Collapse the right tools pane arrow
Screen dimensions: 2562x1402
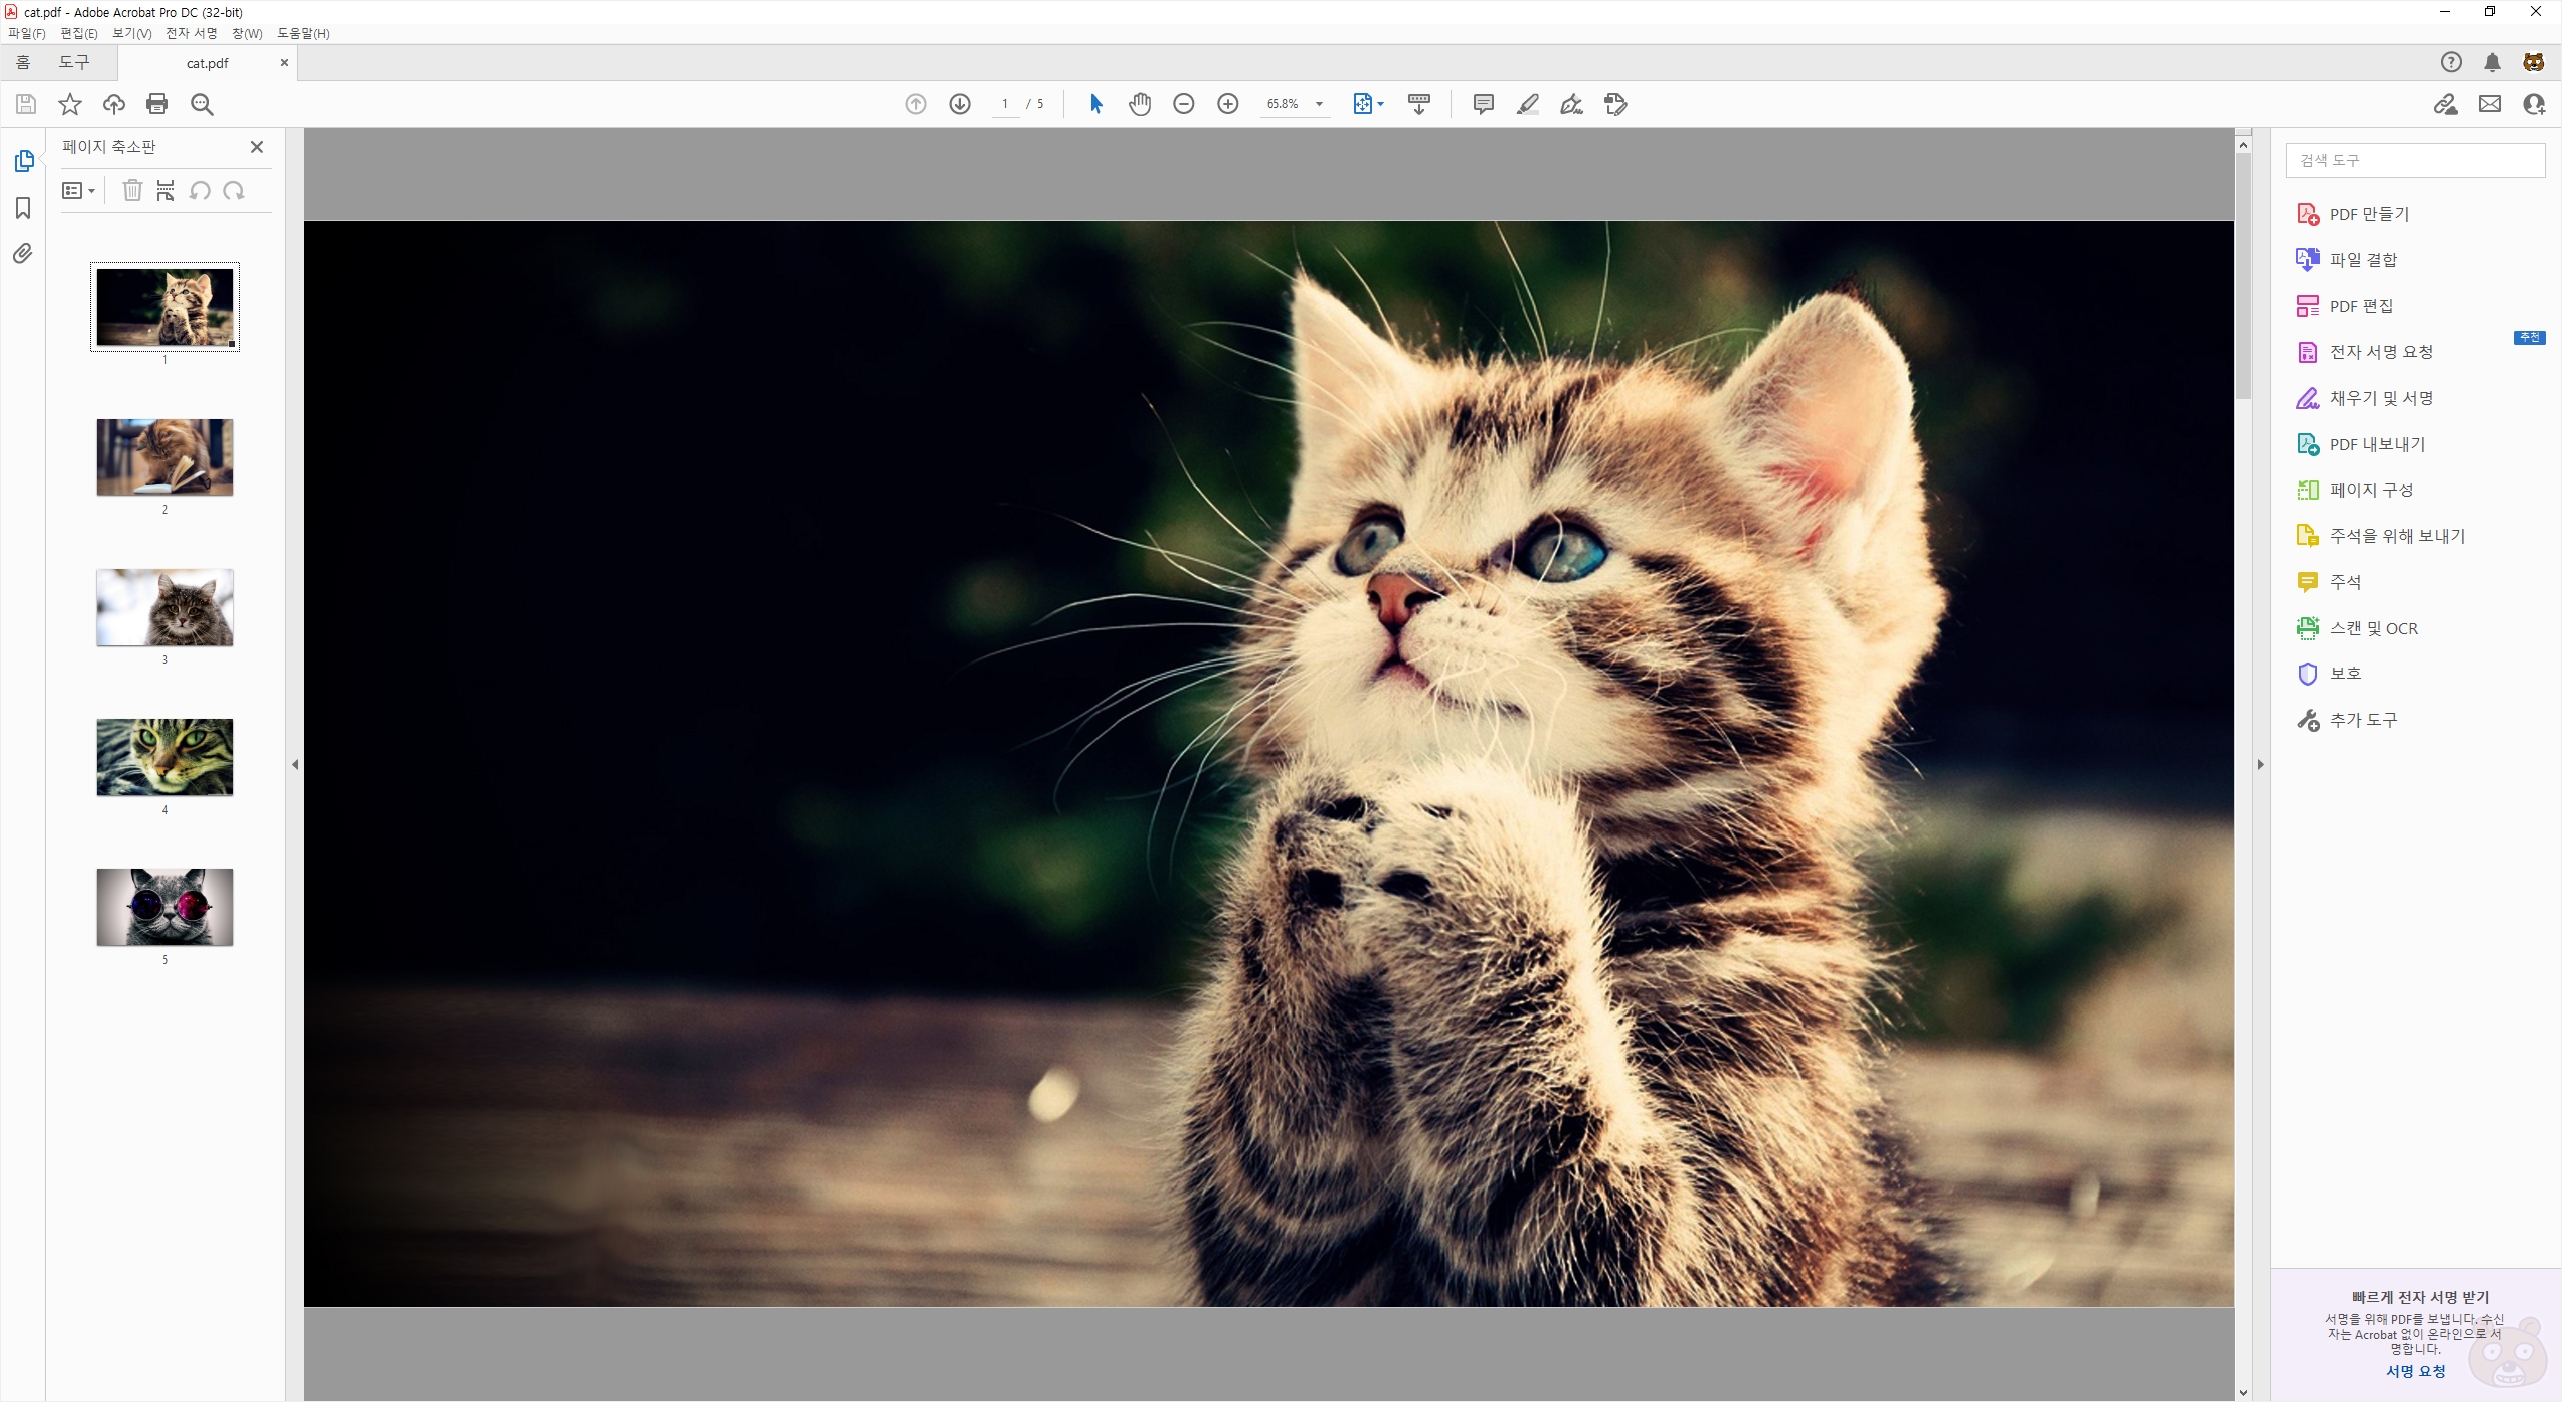point(2260,764)
